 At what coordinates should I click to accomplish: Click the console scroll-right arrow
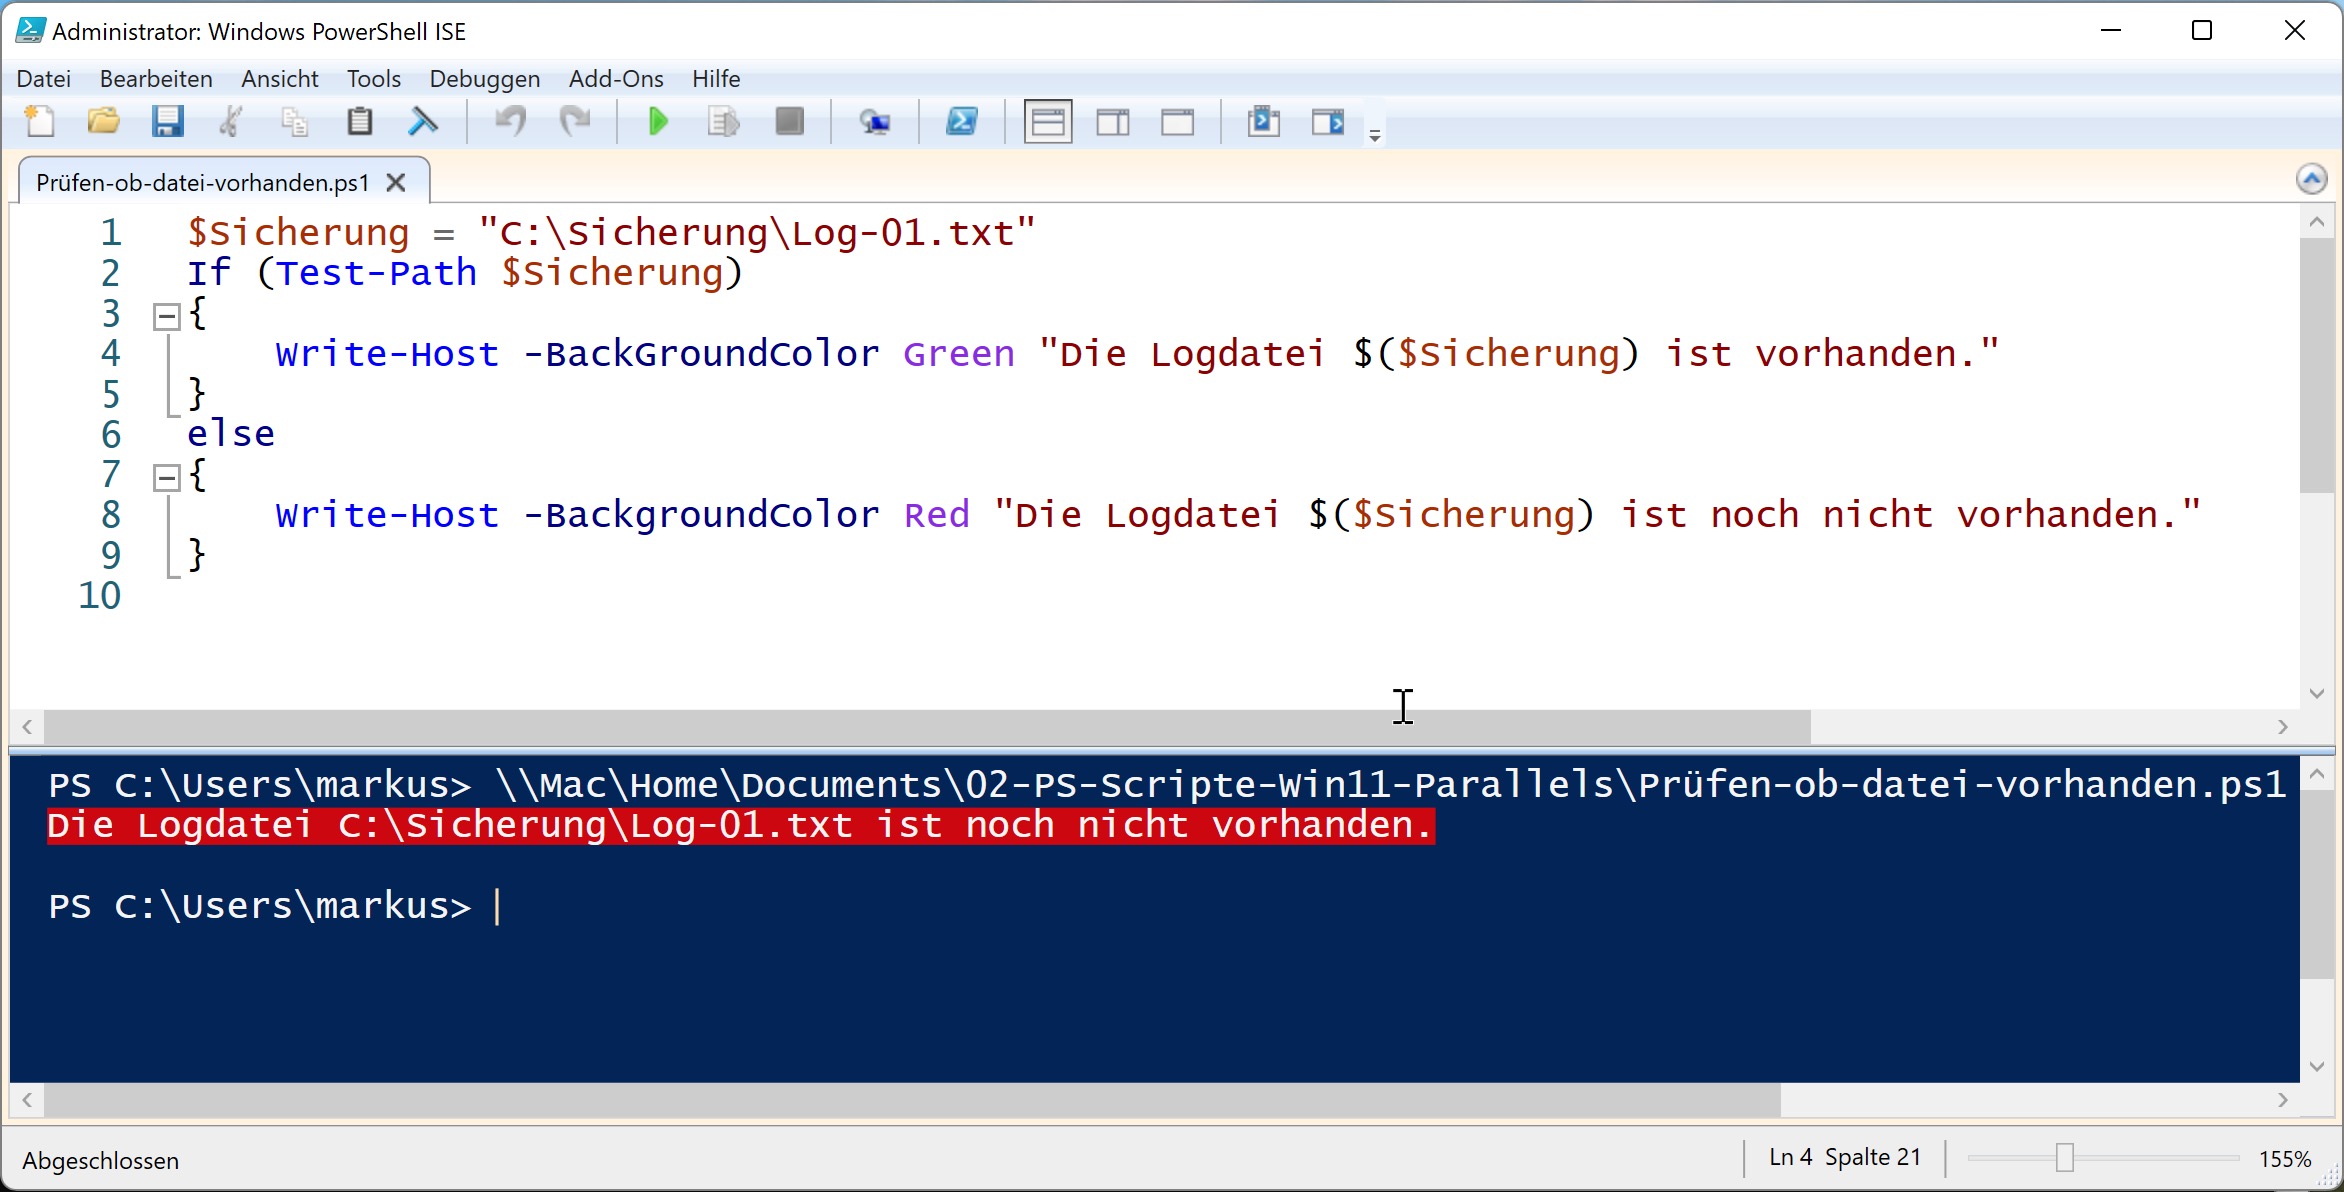pyautogui.click(x=2283, y=1100)
